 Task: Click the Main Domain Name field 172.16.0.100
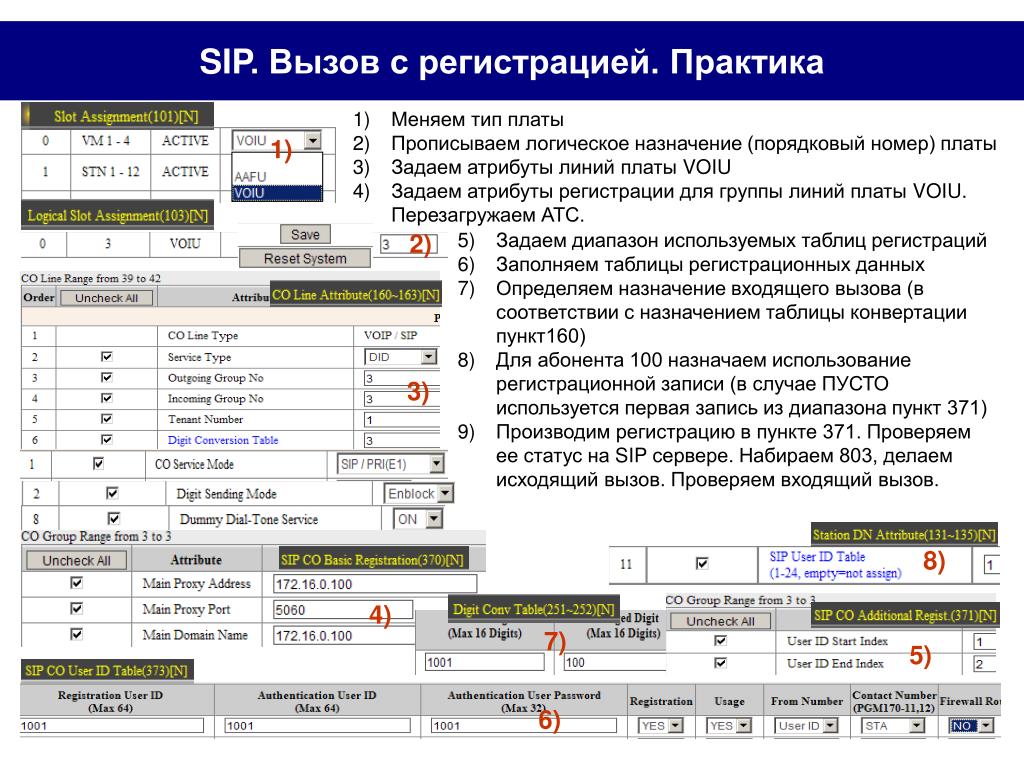click(x=344, y=635)
